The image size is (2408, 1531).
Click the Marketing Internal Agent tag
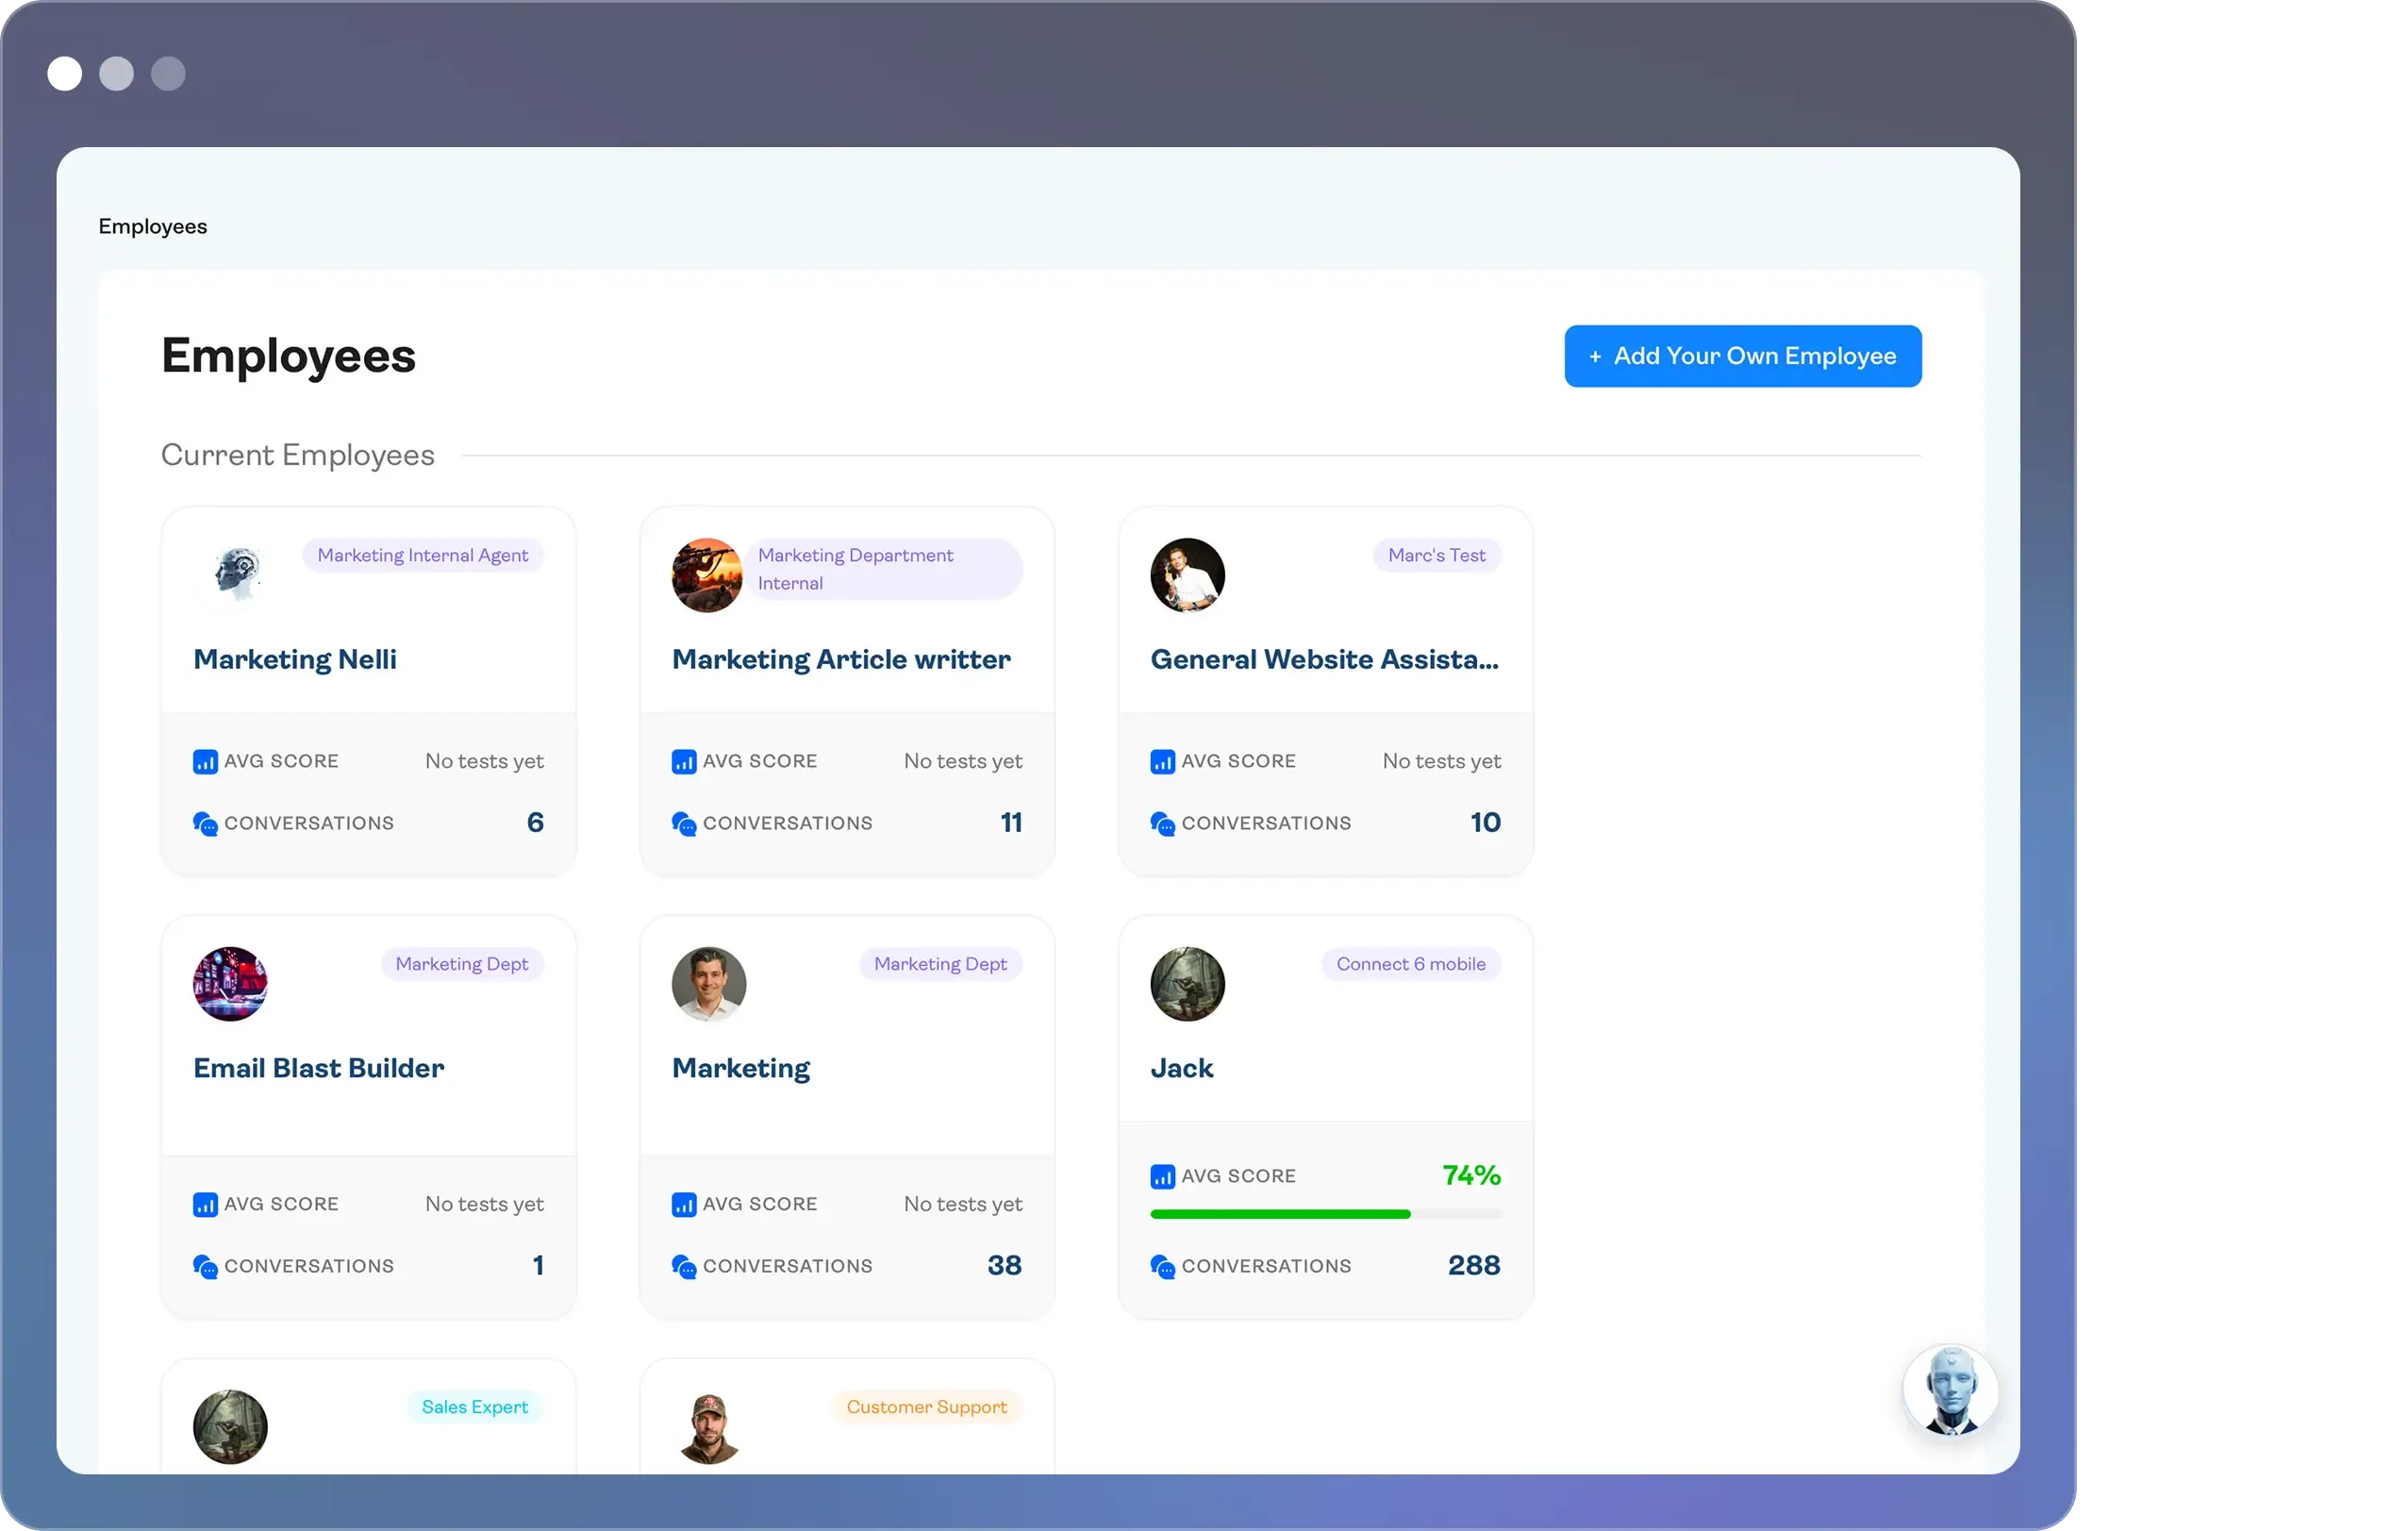423,555
